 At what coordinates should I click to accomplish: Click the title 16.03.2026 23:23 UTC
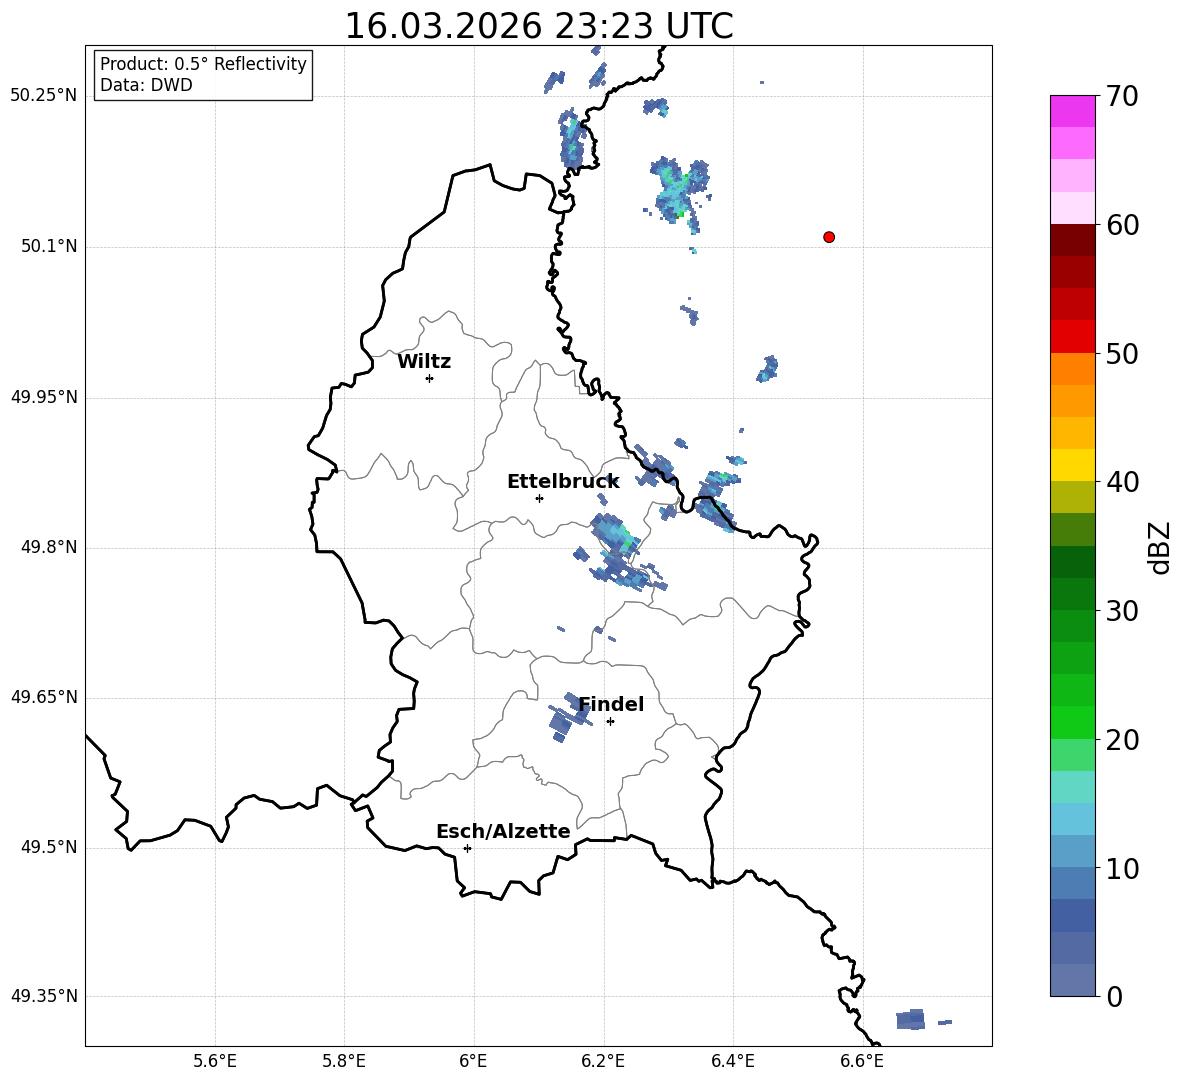[538, 26]
